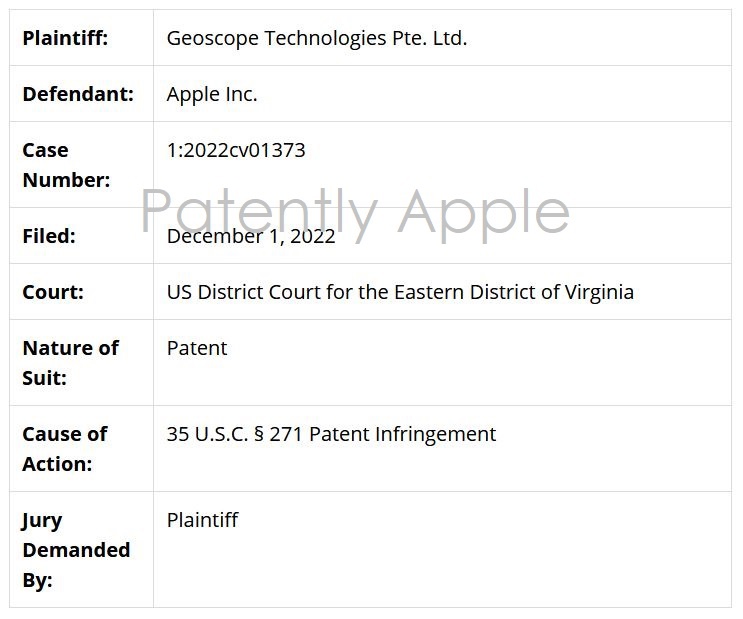Select case number 1:2022cv01373

[236, 150]
